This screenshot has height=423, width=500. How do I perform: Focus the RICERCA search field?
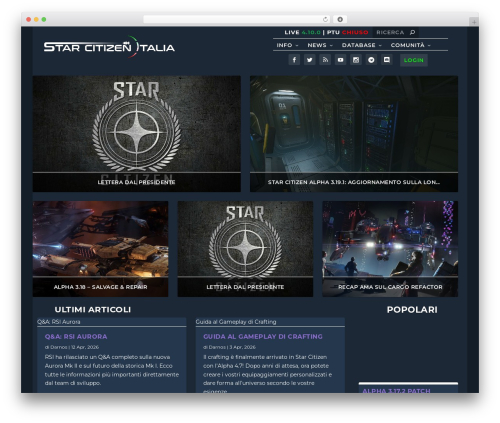point(390,32)
